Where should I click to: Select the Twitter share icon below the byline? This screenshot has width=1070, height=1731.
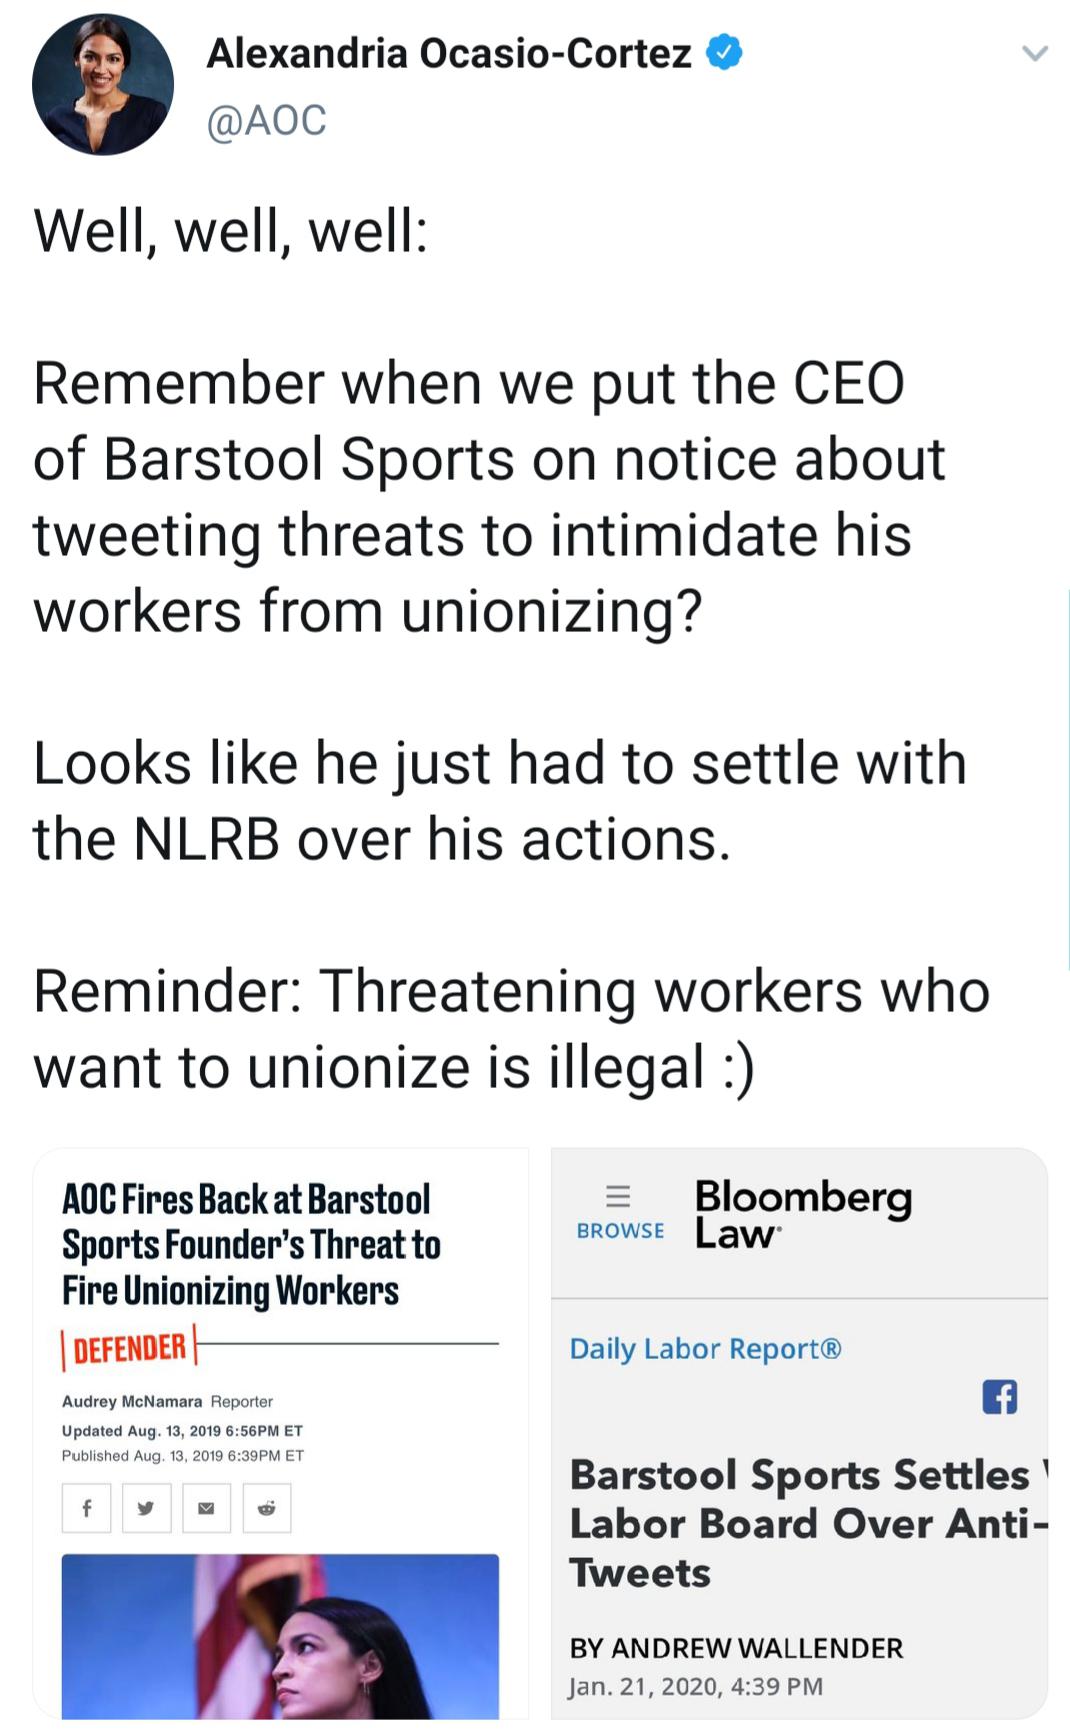tap(147, 1508)
